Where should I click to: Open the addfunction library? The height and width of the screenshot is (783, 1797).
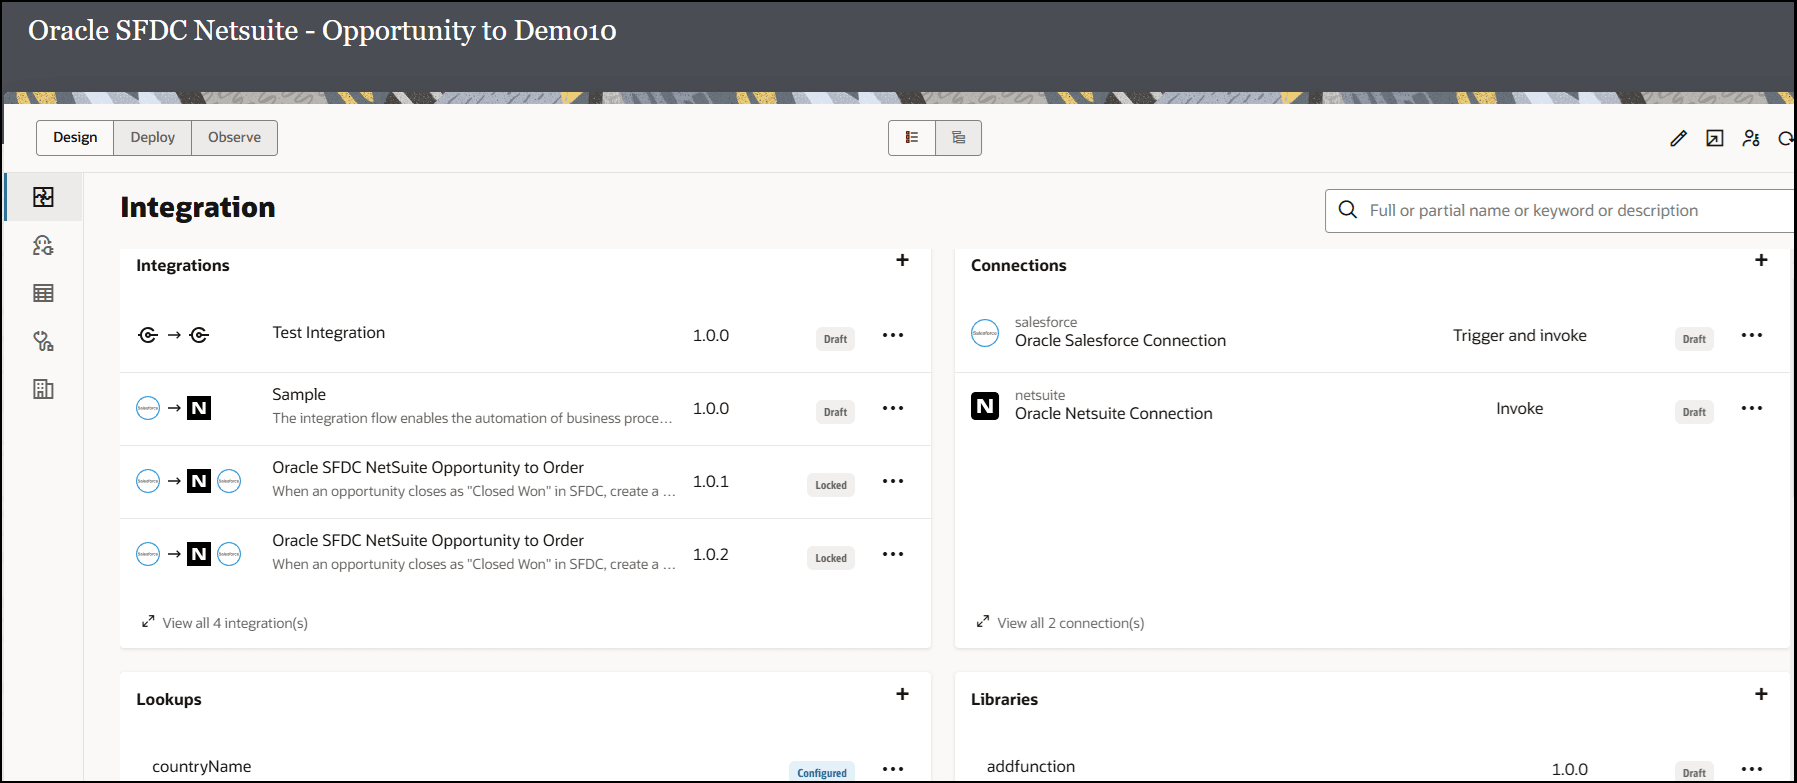1031,767
